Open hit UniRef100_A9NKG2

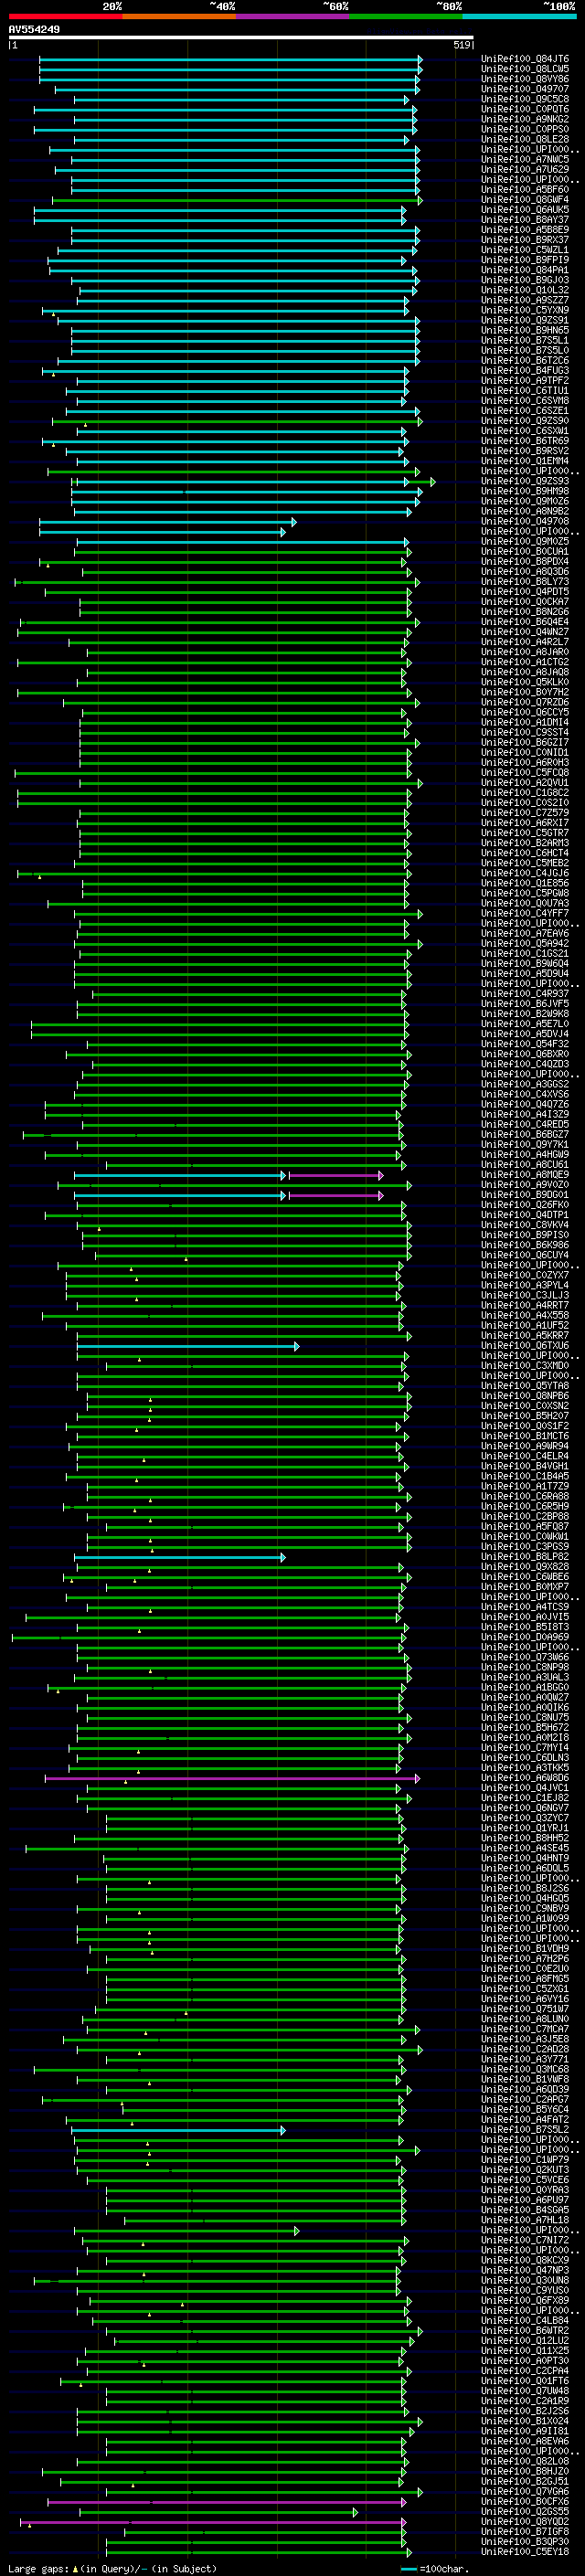[525, 119]
